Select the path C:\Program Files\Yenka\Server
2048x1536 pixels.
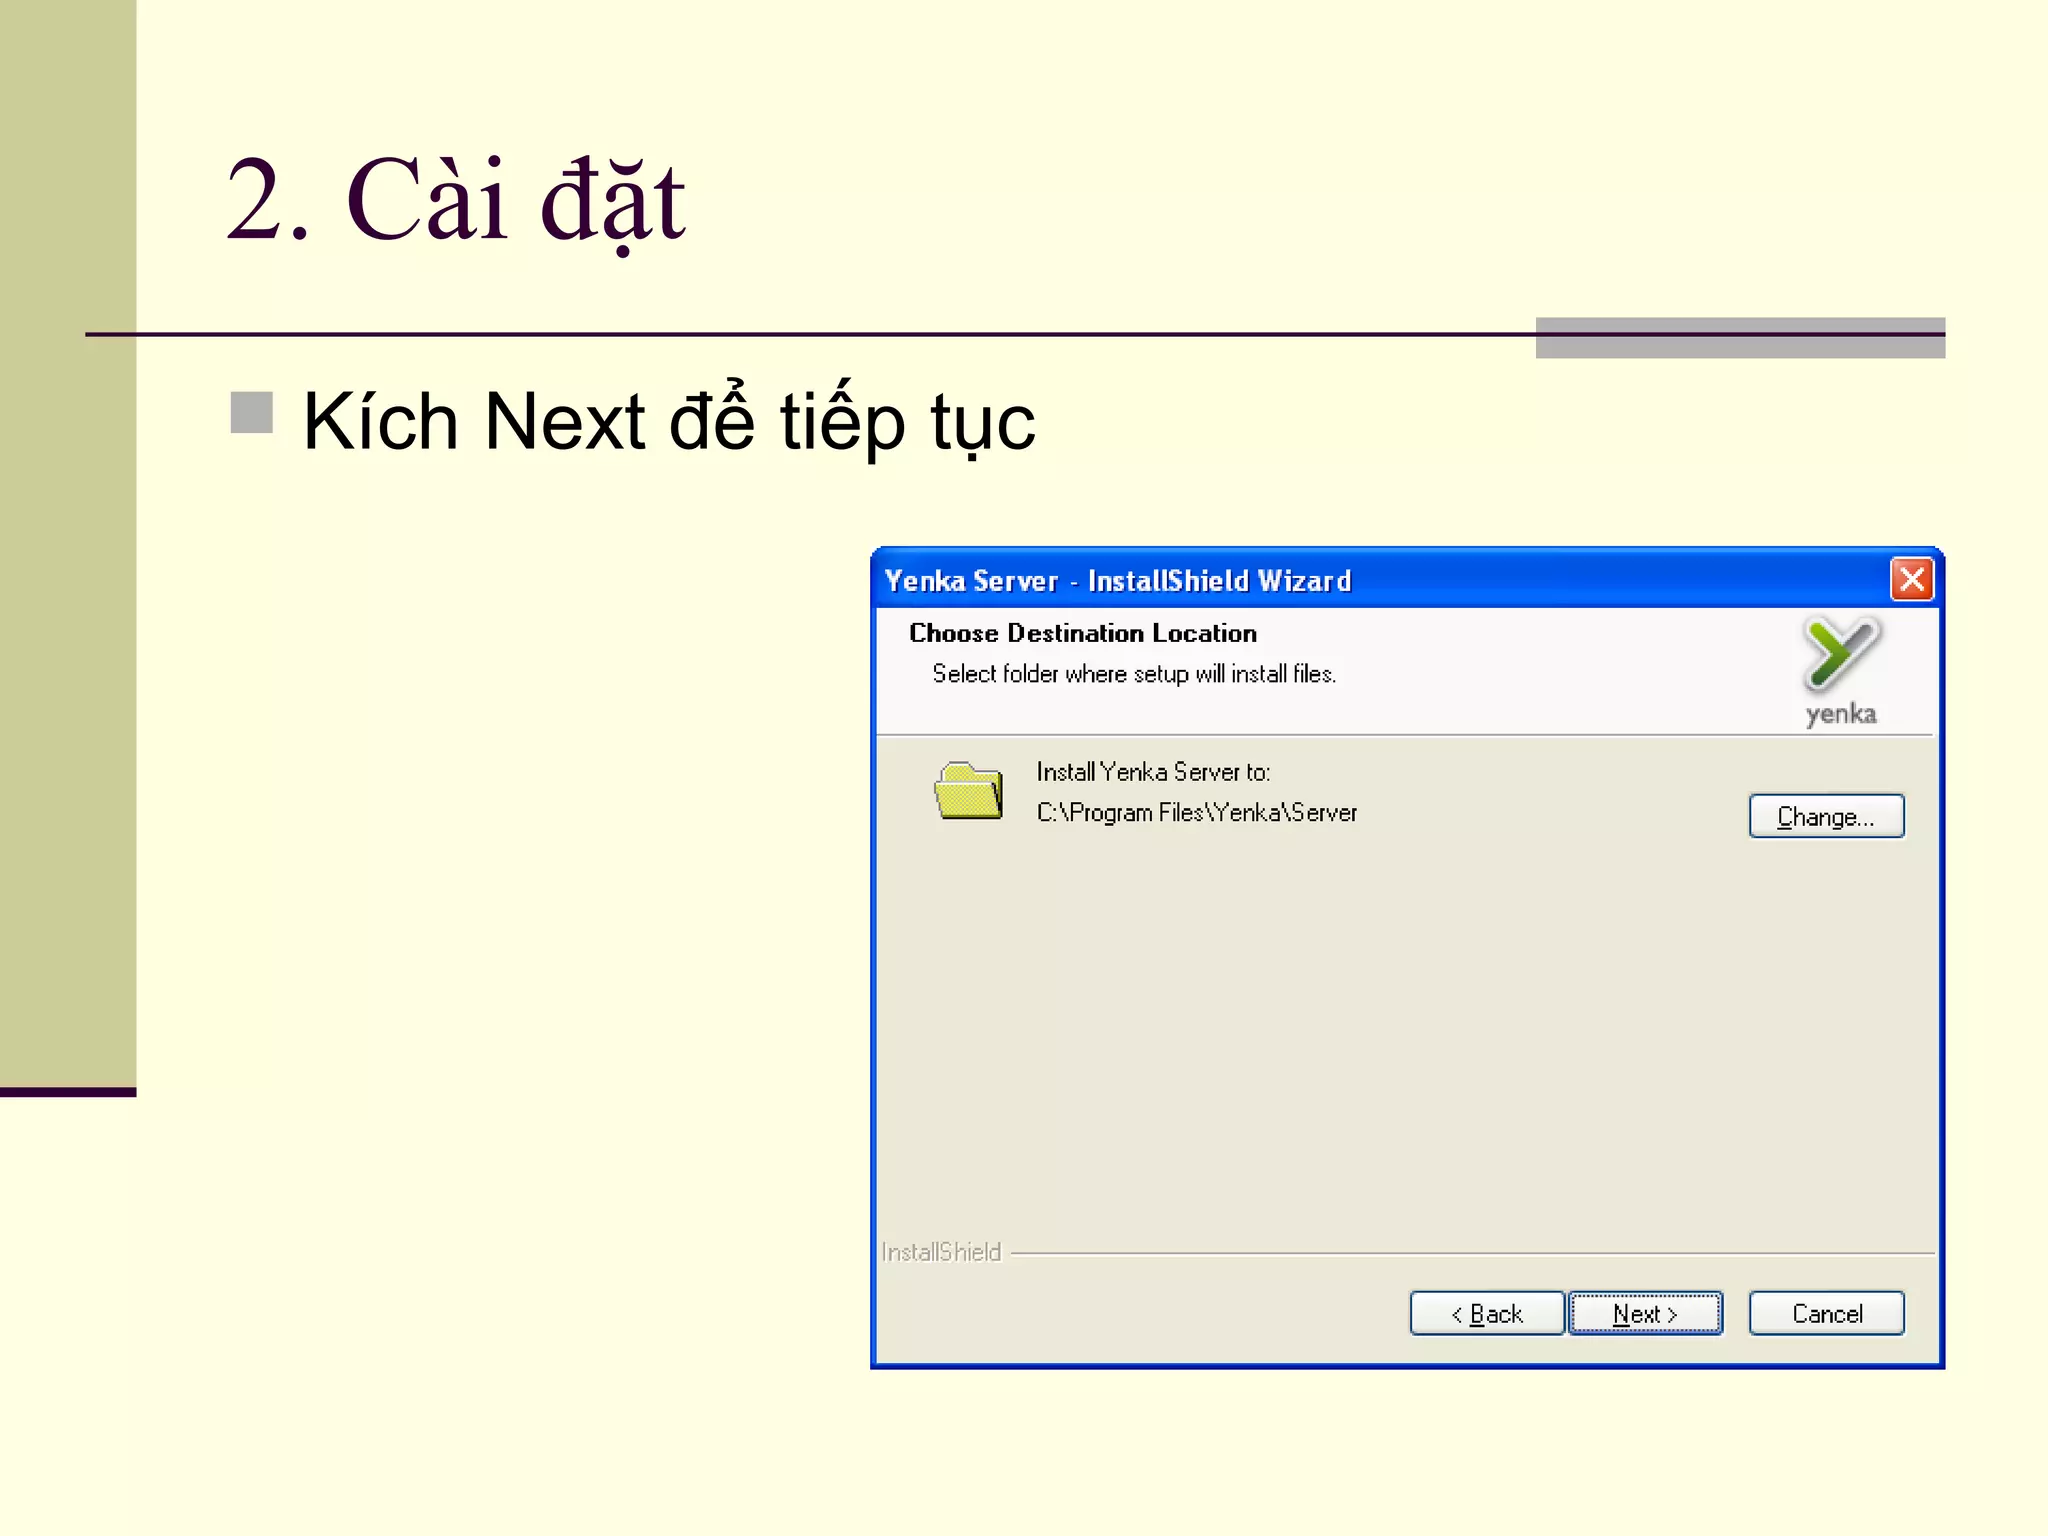click(x=1196, y=813)
